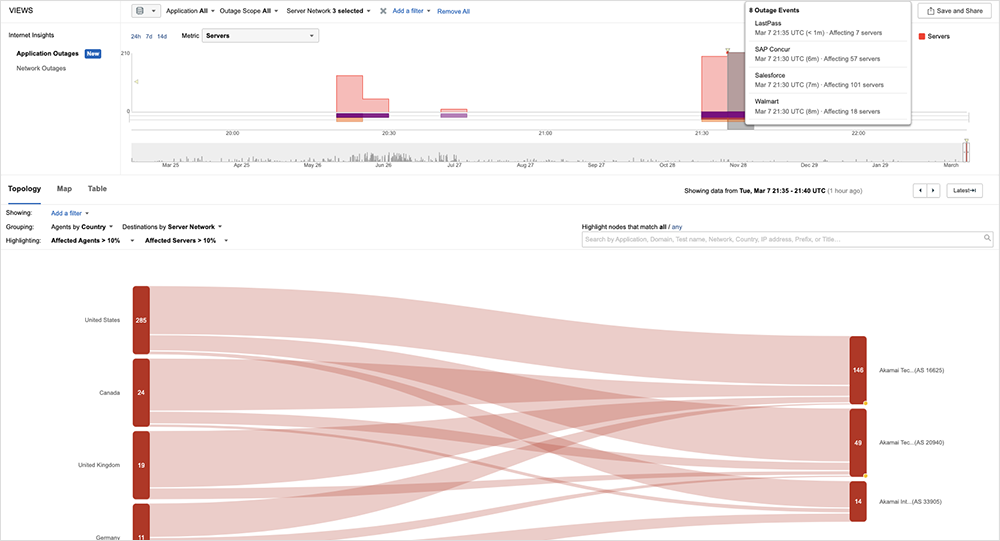This screenshot has height=541, width=1000.
Task: Click the next time interval arrow
Action: pyautogui.click(x=933, y=190)
